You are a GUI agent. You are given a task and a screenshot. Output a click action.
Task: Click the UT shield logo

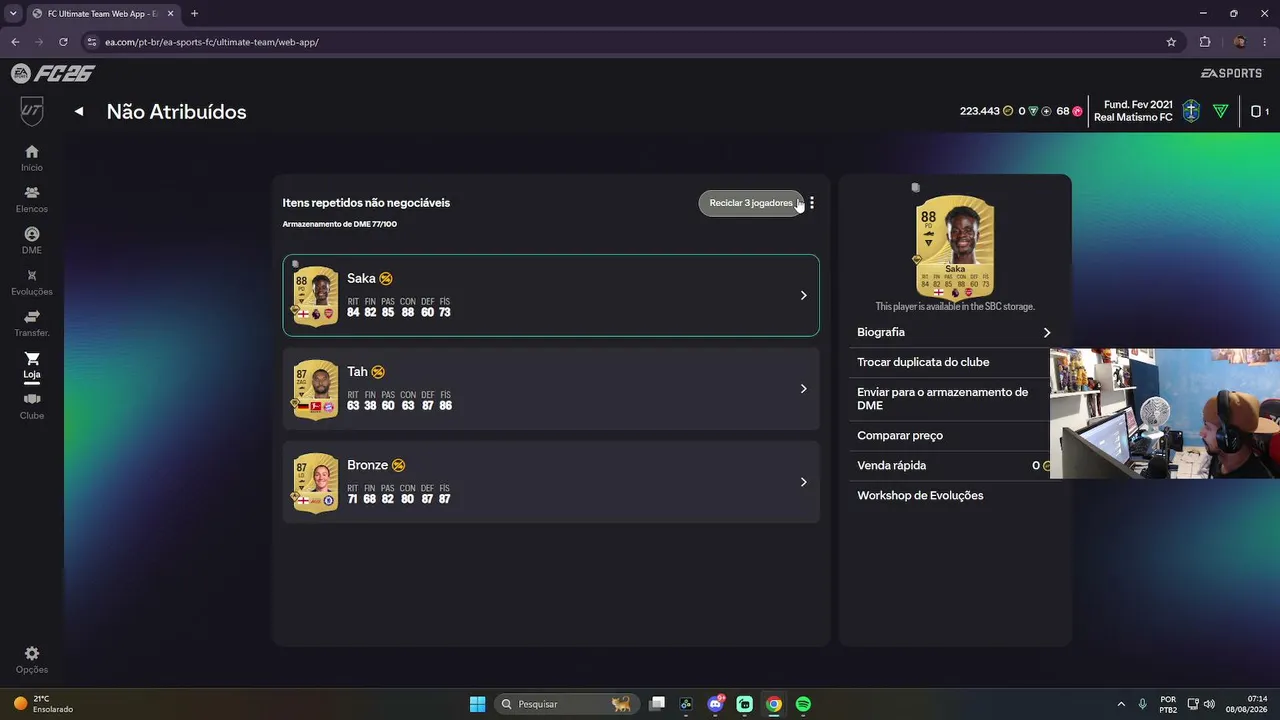[32, 111]
